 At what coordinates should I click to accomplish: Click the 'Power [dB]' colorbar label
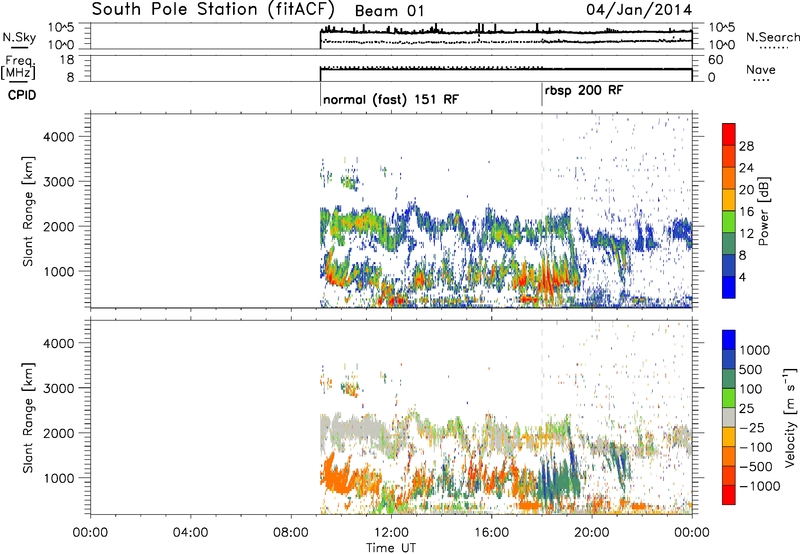(763, 211)
